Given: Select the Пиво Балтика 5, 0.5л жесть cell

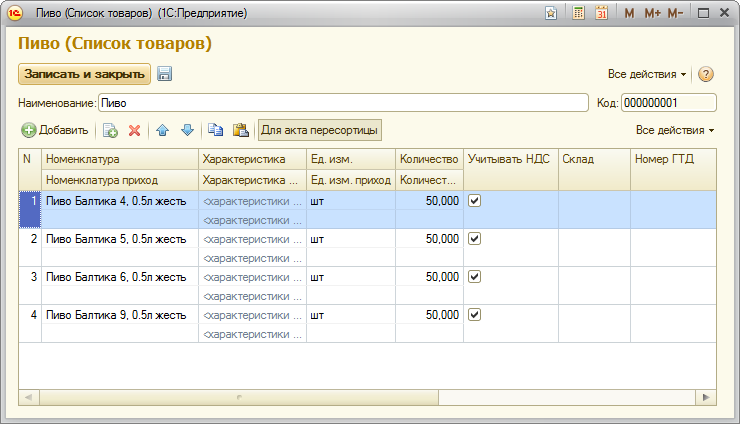Looking at the screenshot, I should [x=120, y=239].
